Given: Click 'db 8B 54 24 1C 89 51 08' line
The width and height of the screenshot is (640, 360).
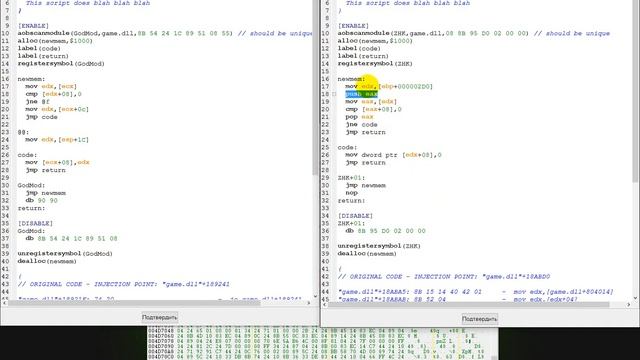Looking at the screenshot, I should [x=71, y=238].
